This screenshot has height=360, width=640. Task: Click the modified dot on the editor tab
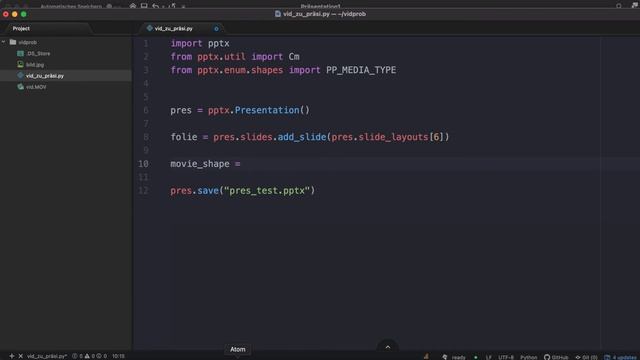tap(216, 29)
